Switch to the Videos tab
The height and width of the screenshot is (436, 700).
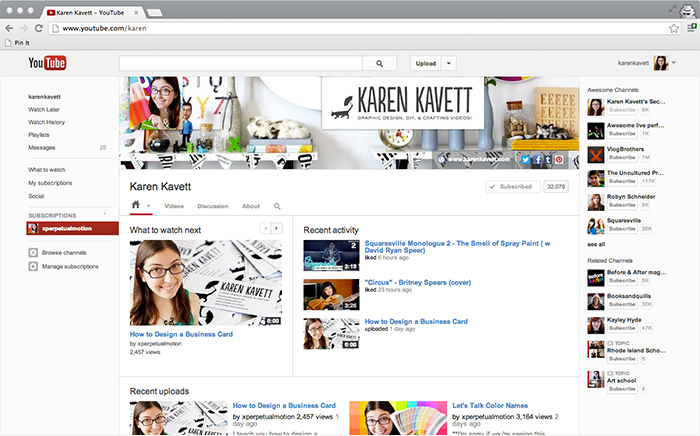pos(174,206)
